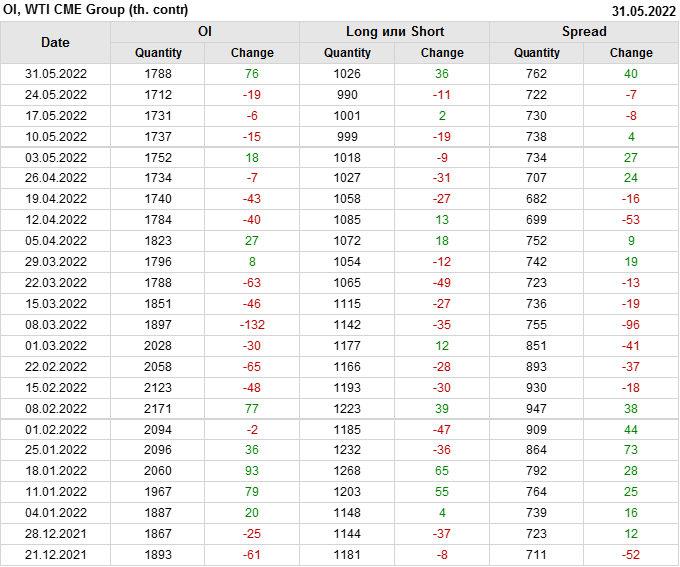Click the table title "OI, WTI CME Group"
The height and width of the screenshot is (567, 680).
coord(88,11)
